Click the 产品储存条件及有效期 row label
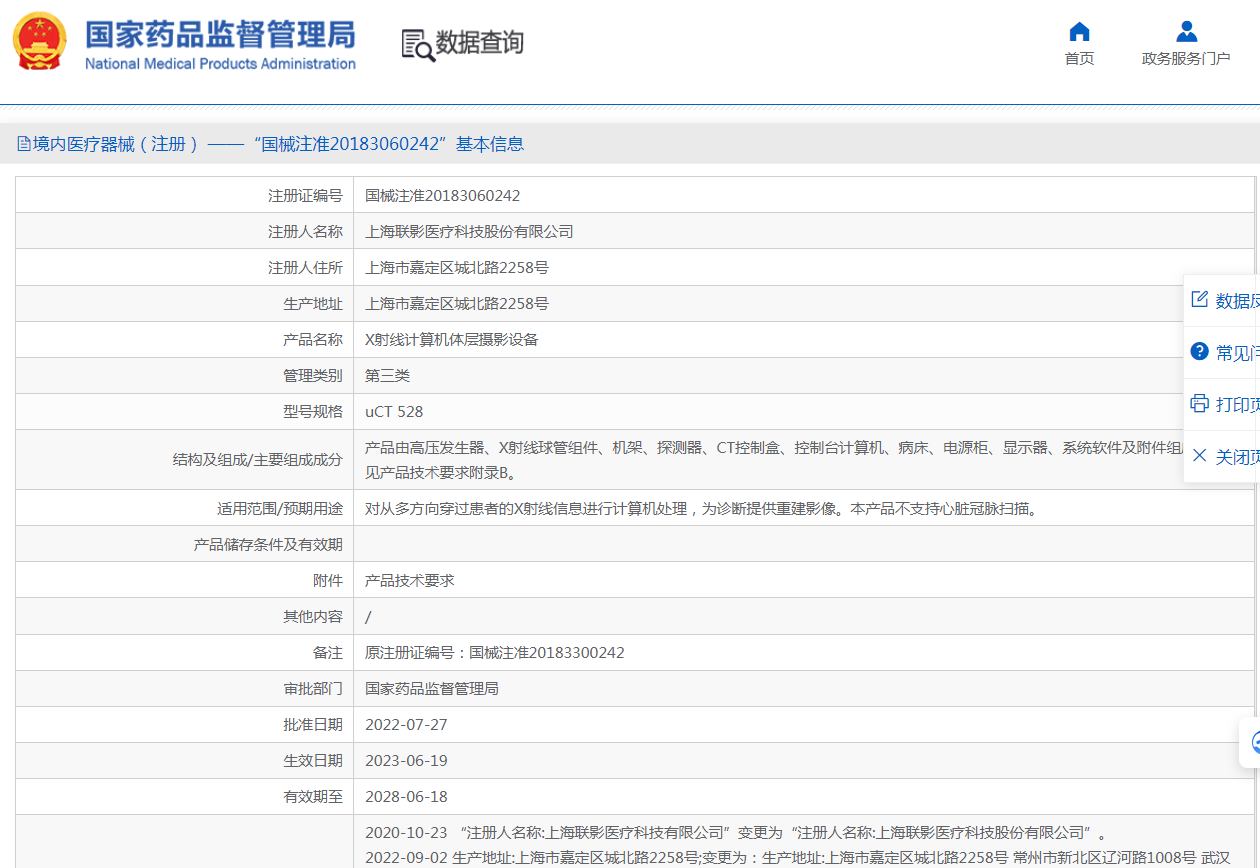The image size is (1260, 868). tap(268, 545)
